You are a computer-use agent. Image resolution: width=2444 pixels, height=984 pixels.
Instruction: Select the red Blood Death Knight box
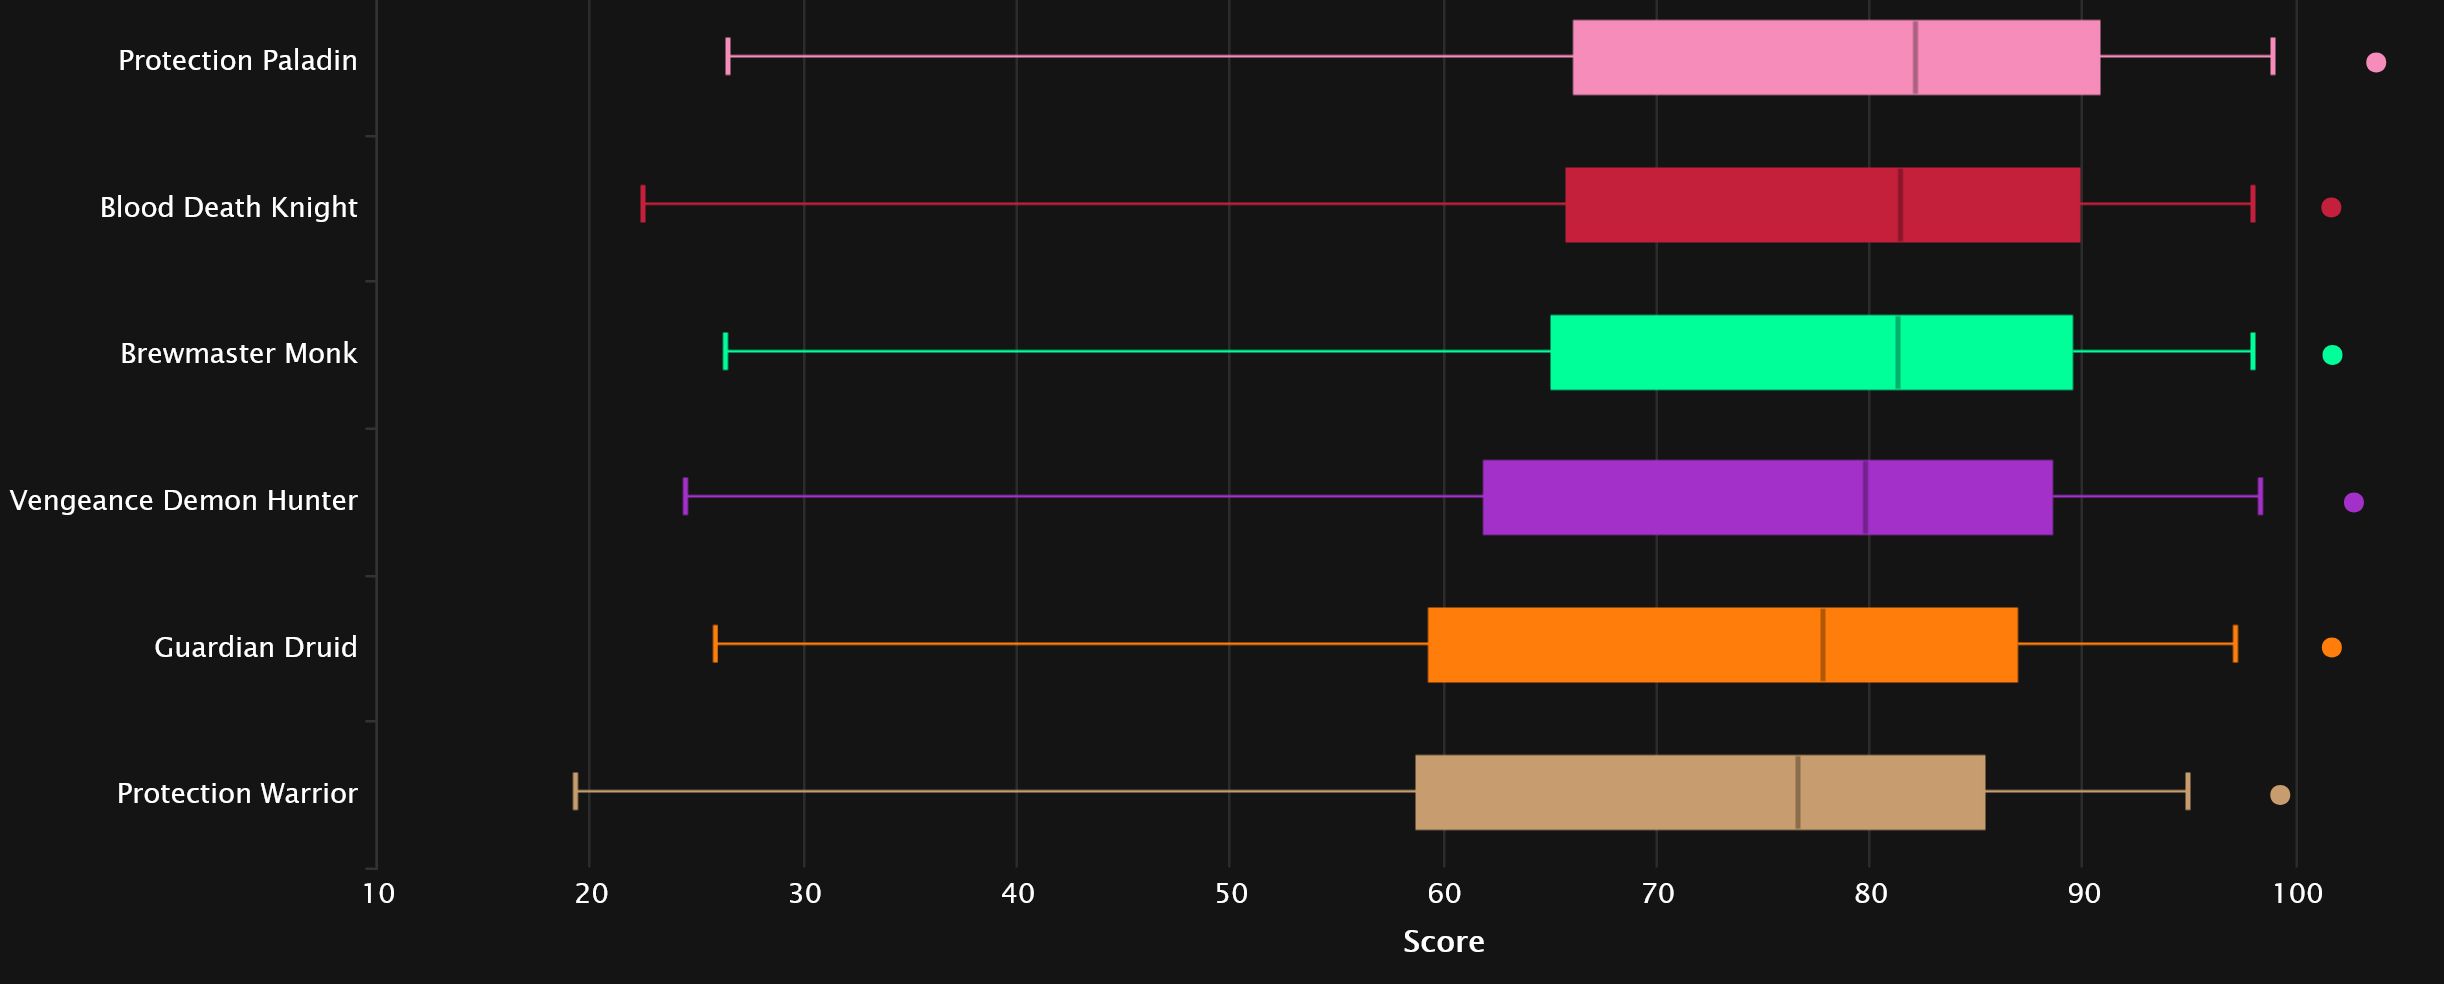click(x=1822, y=205)
